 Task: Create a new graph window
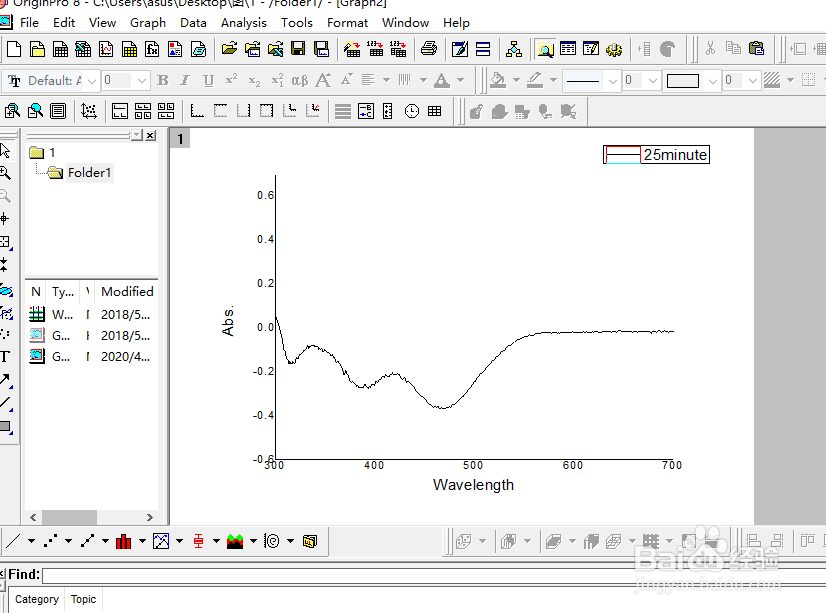pos(106,50)
